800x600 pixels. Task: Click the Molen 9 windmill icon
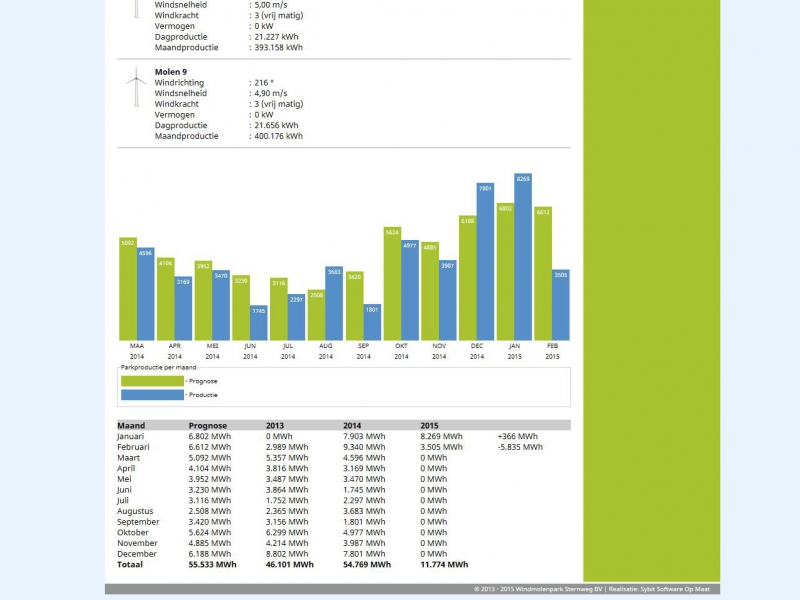tap(134, 87)
